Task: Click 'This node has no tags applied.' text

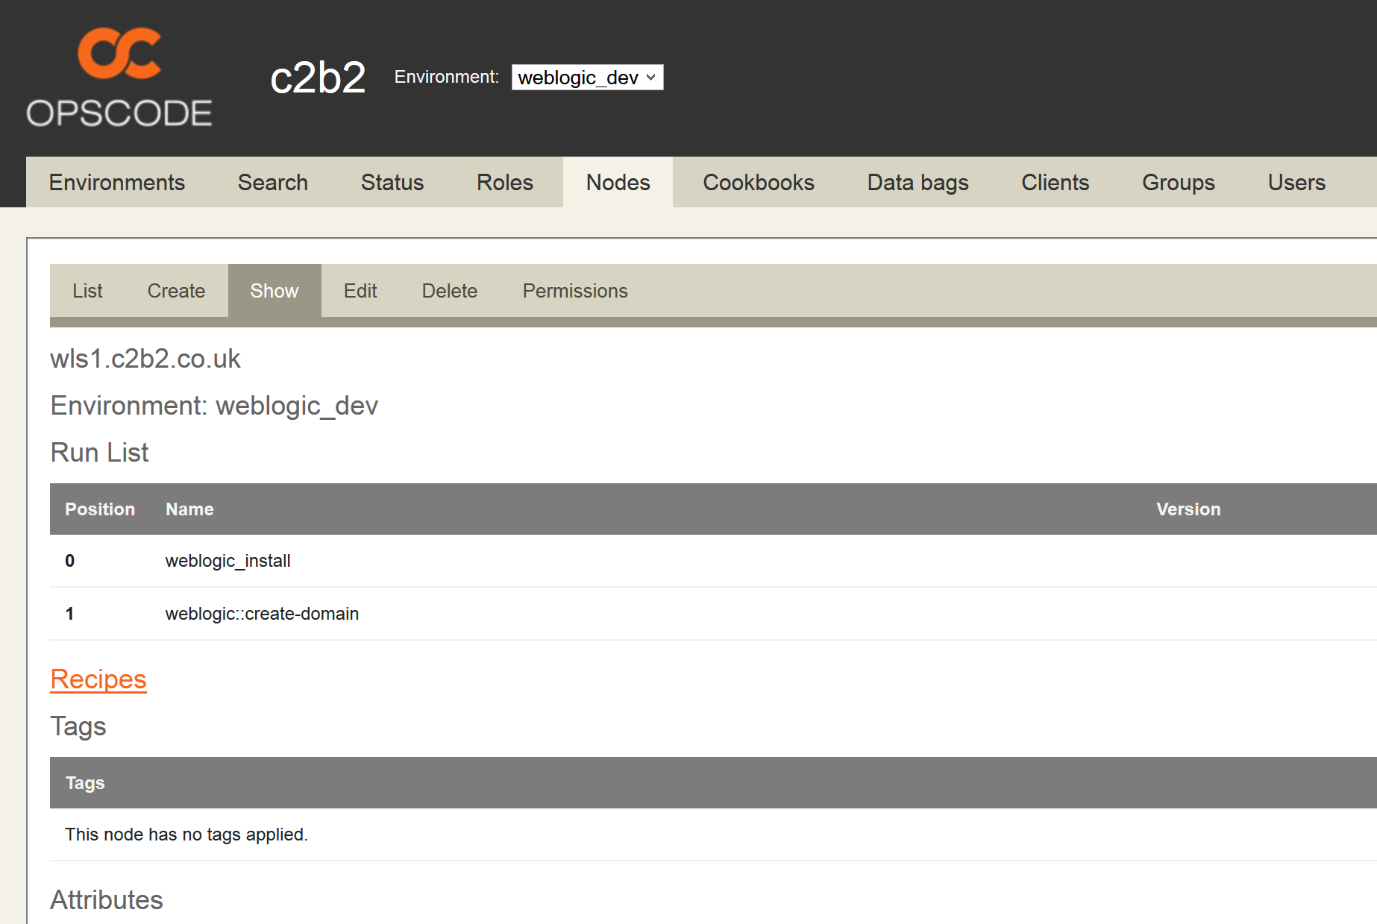Action: pyautogui.click(x=186, y=834)
